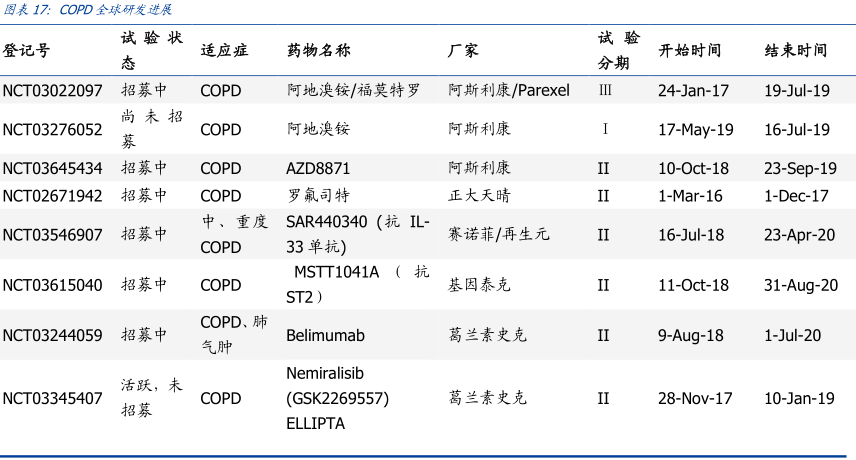This screenshot has height=460, width=856.
Task: Open trial NCT03645434
Action: click(52, 168)
